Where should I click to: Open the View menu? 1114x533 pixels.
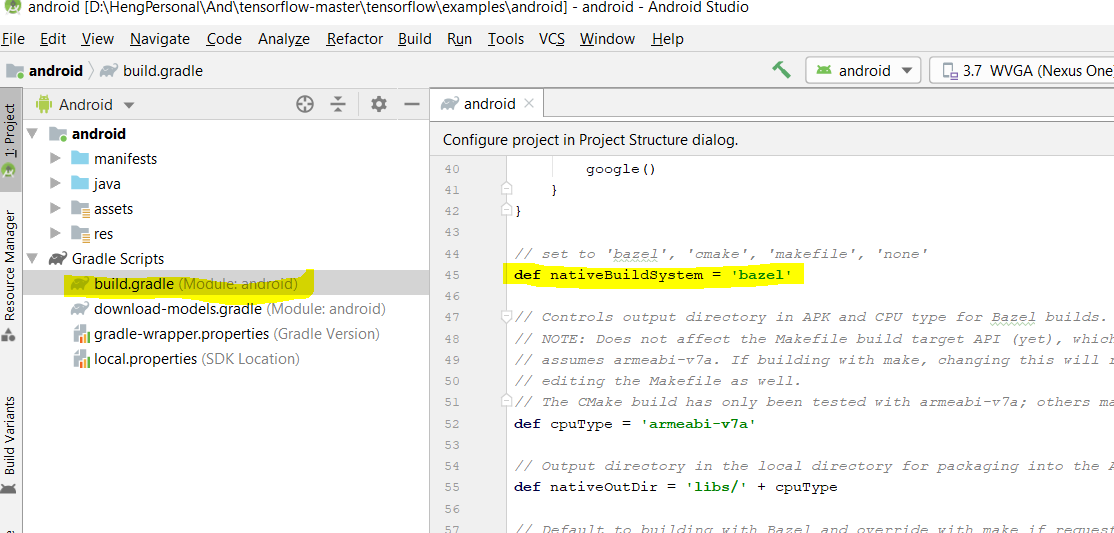[97, 39]
